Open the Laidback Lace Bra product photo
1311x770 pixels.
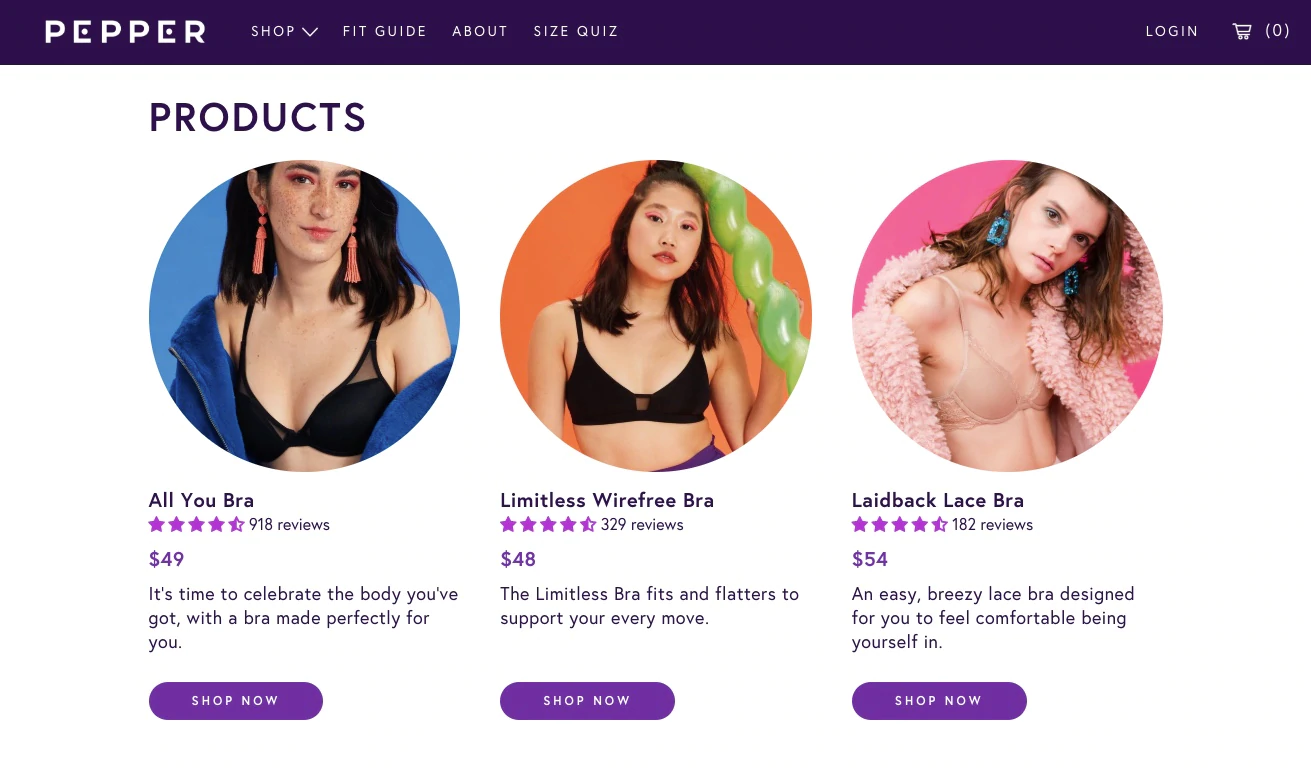coord(1007,316)
